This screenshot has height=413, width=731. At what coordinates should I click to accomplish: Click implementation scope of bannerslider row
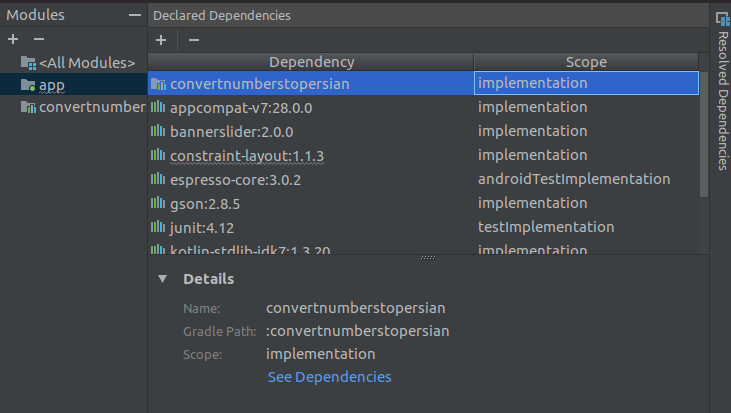(532, 131)
